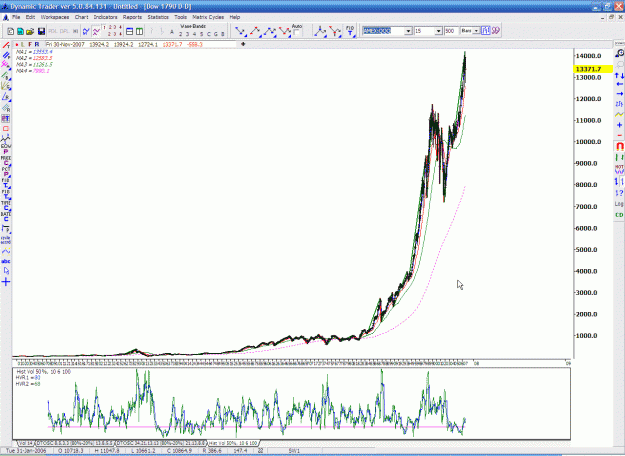The image size is (625, 456).
Task: Click the MA 1 value label
Action: [x=34, y=52]
